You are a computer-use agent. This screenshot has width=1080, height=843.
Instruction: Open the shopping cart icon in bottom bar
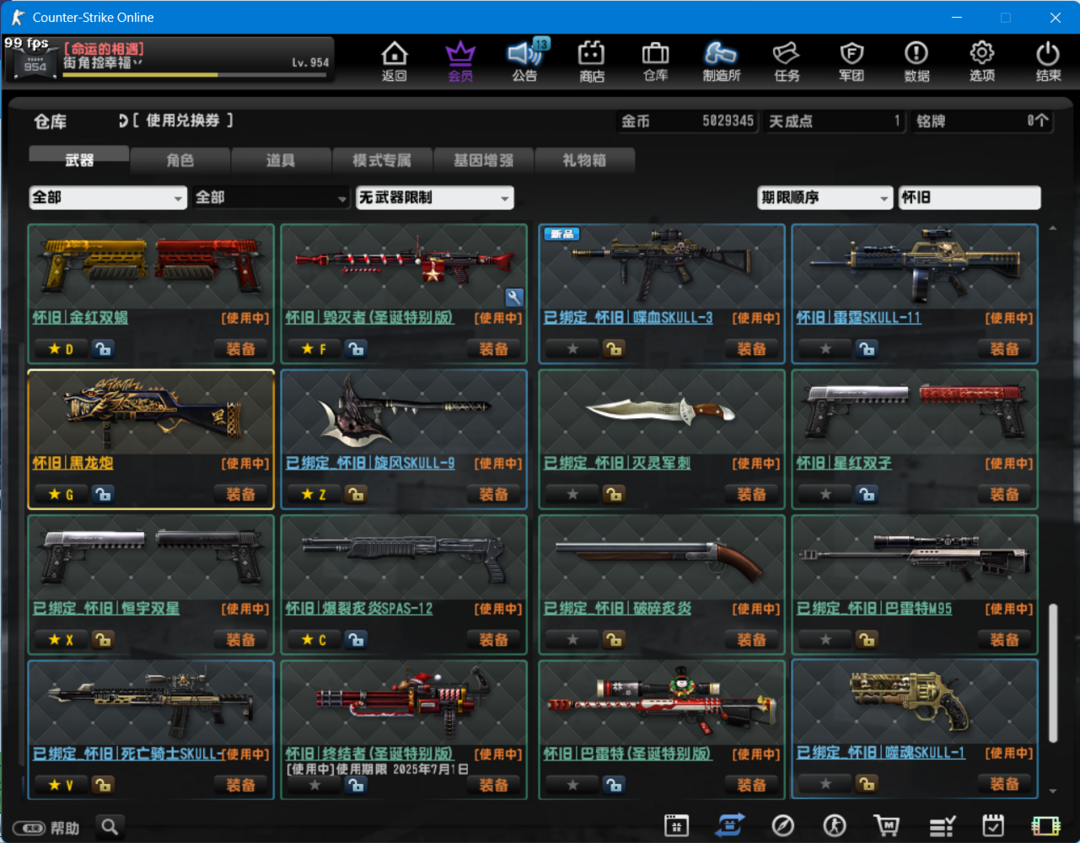coord(886,825)
